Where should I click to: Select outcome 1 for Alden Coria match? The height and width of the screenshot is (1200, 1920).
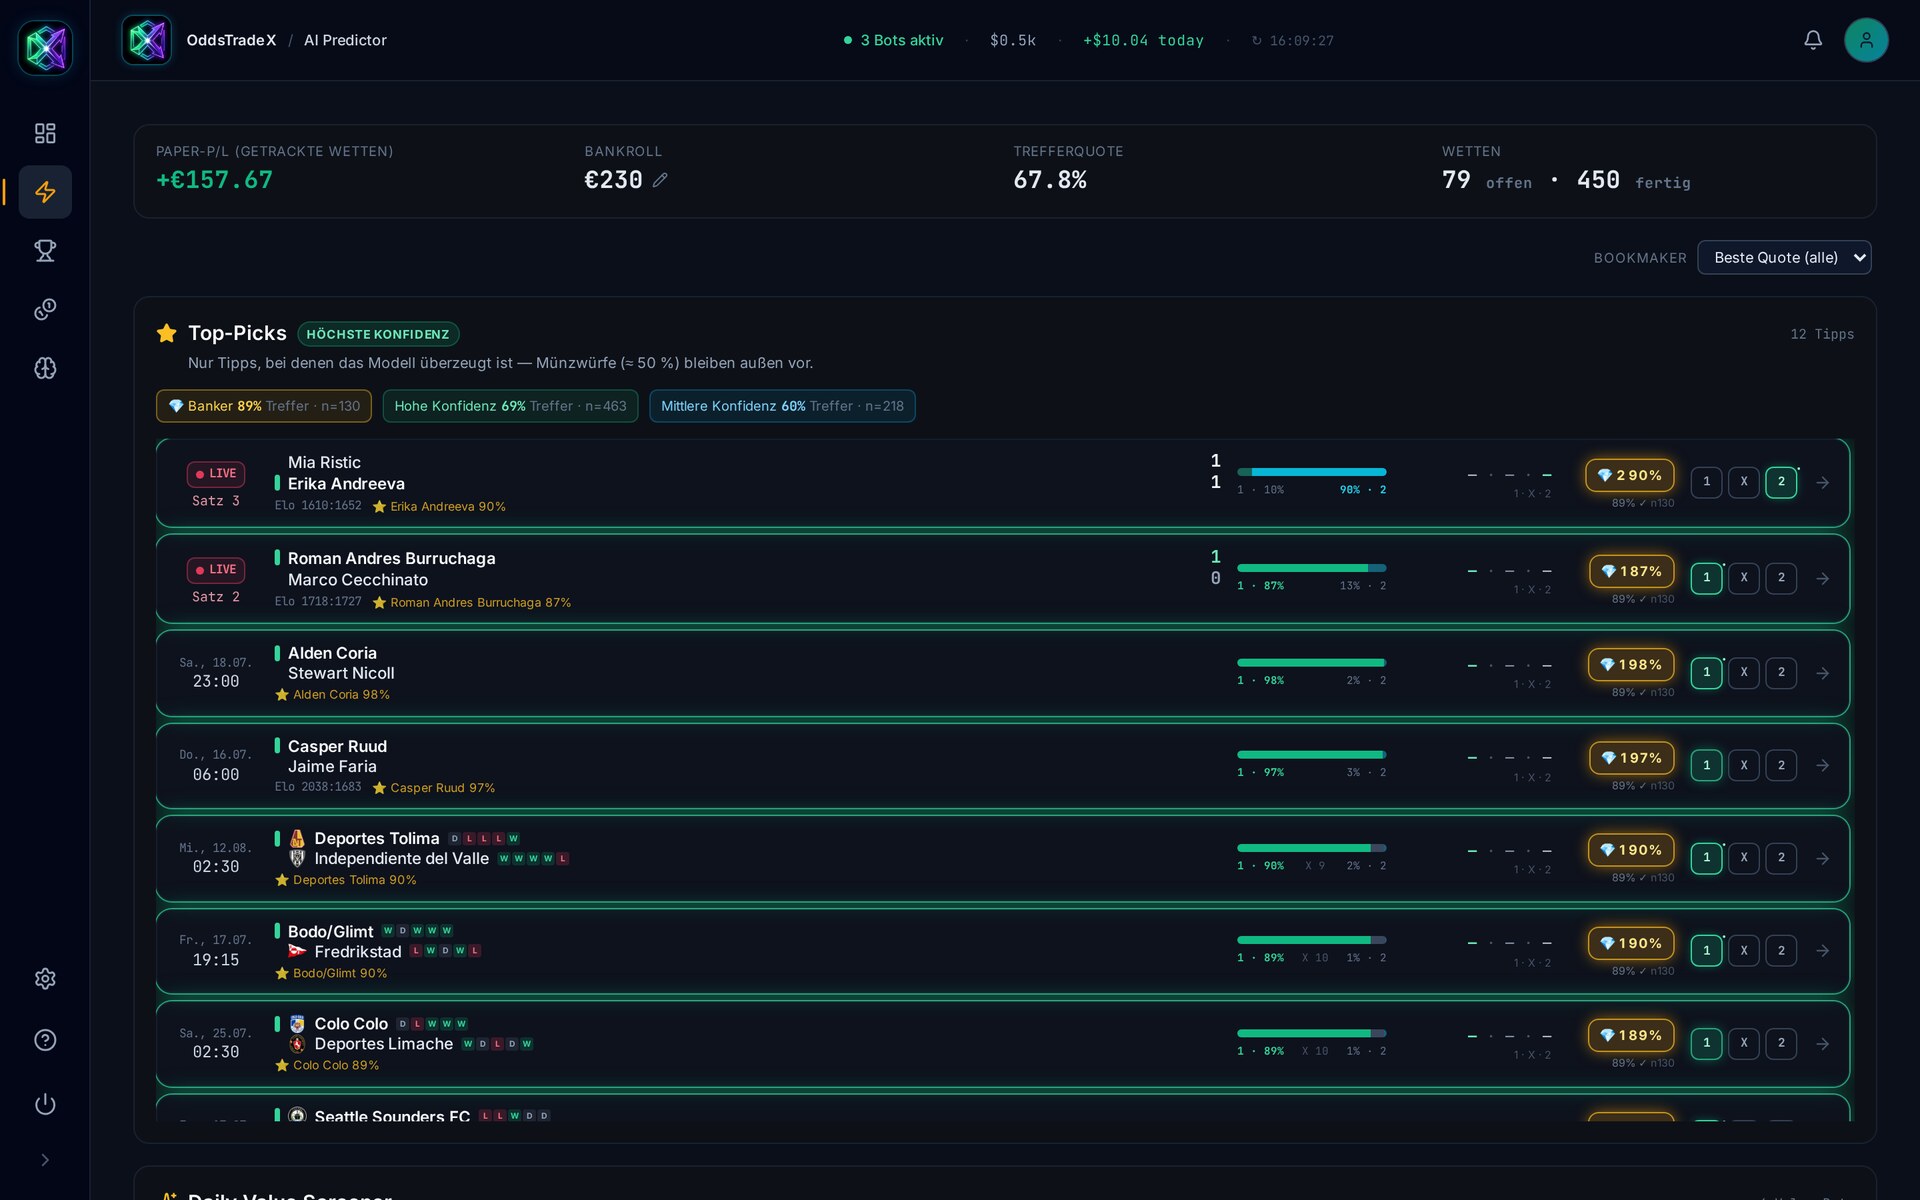[1706, 673]
